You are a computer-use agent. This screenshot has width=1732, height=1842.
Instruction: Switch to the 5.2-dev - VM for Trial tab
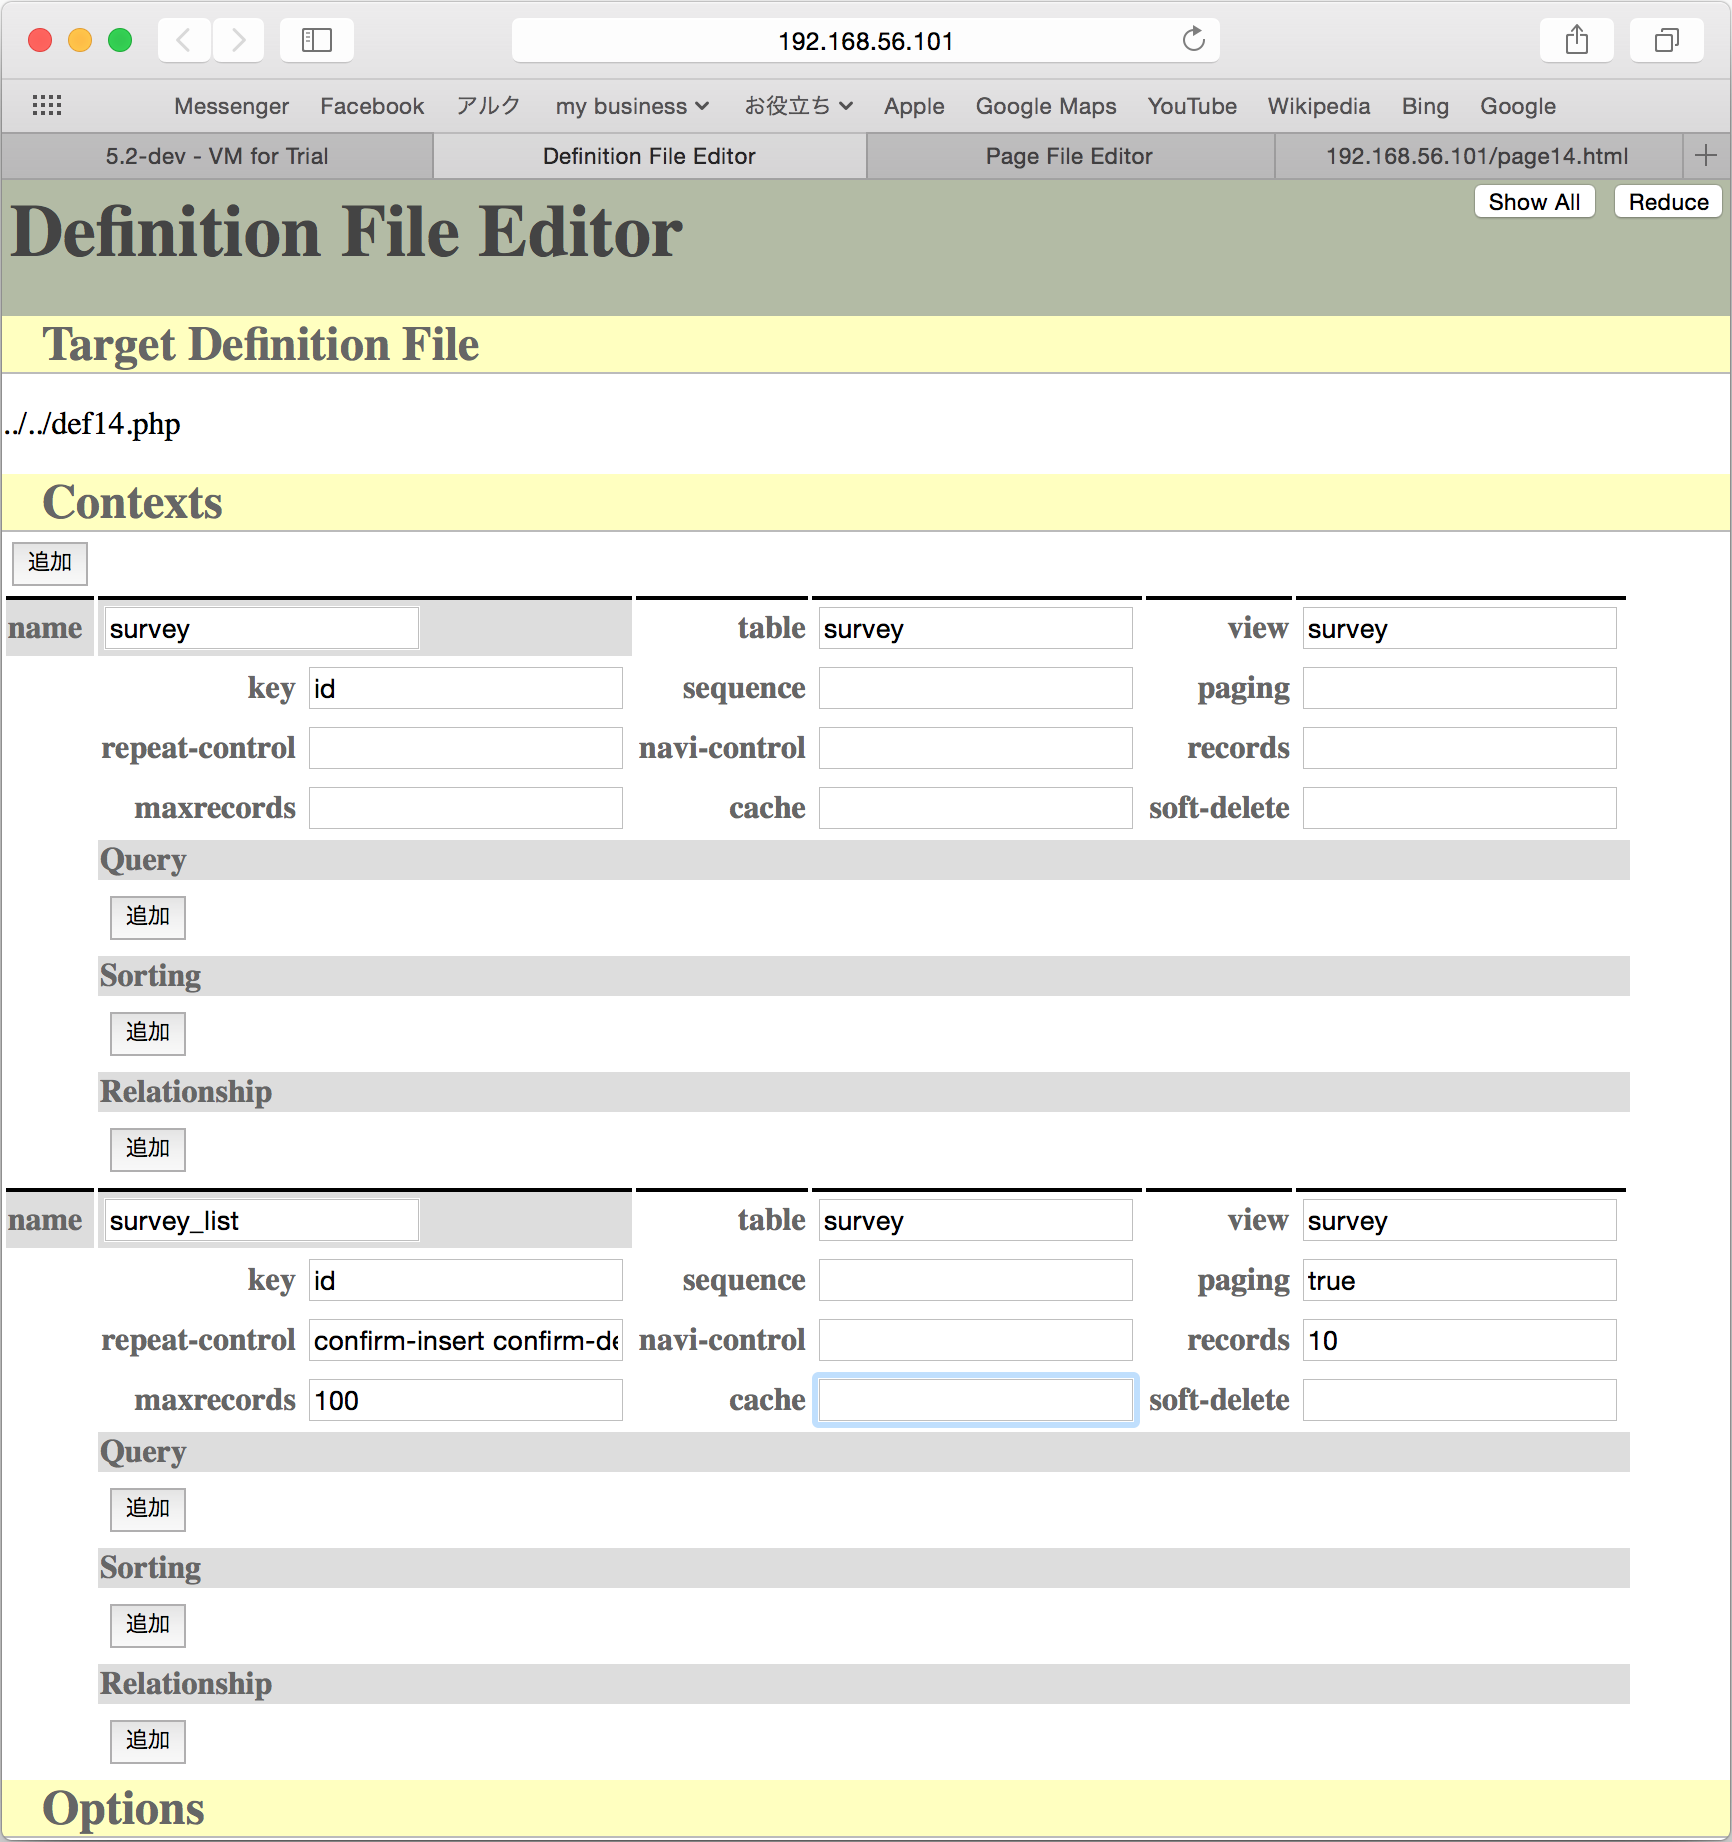click(217, 156)
